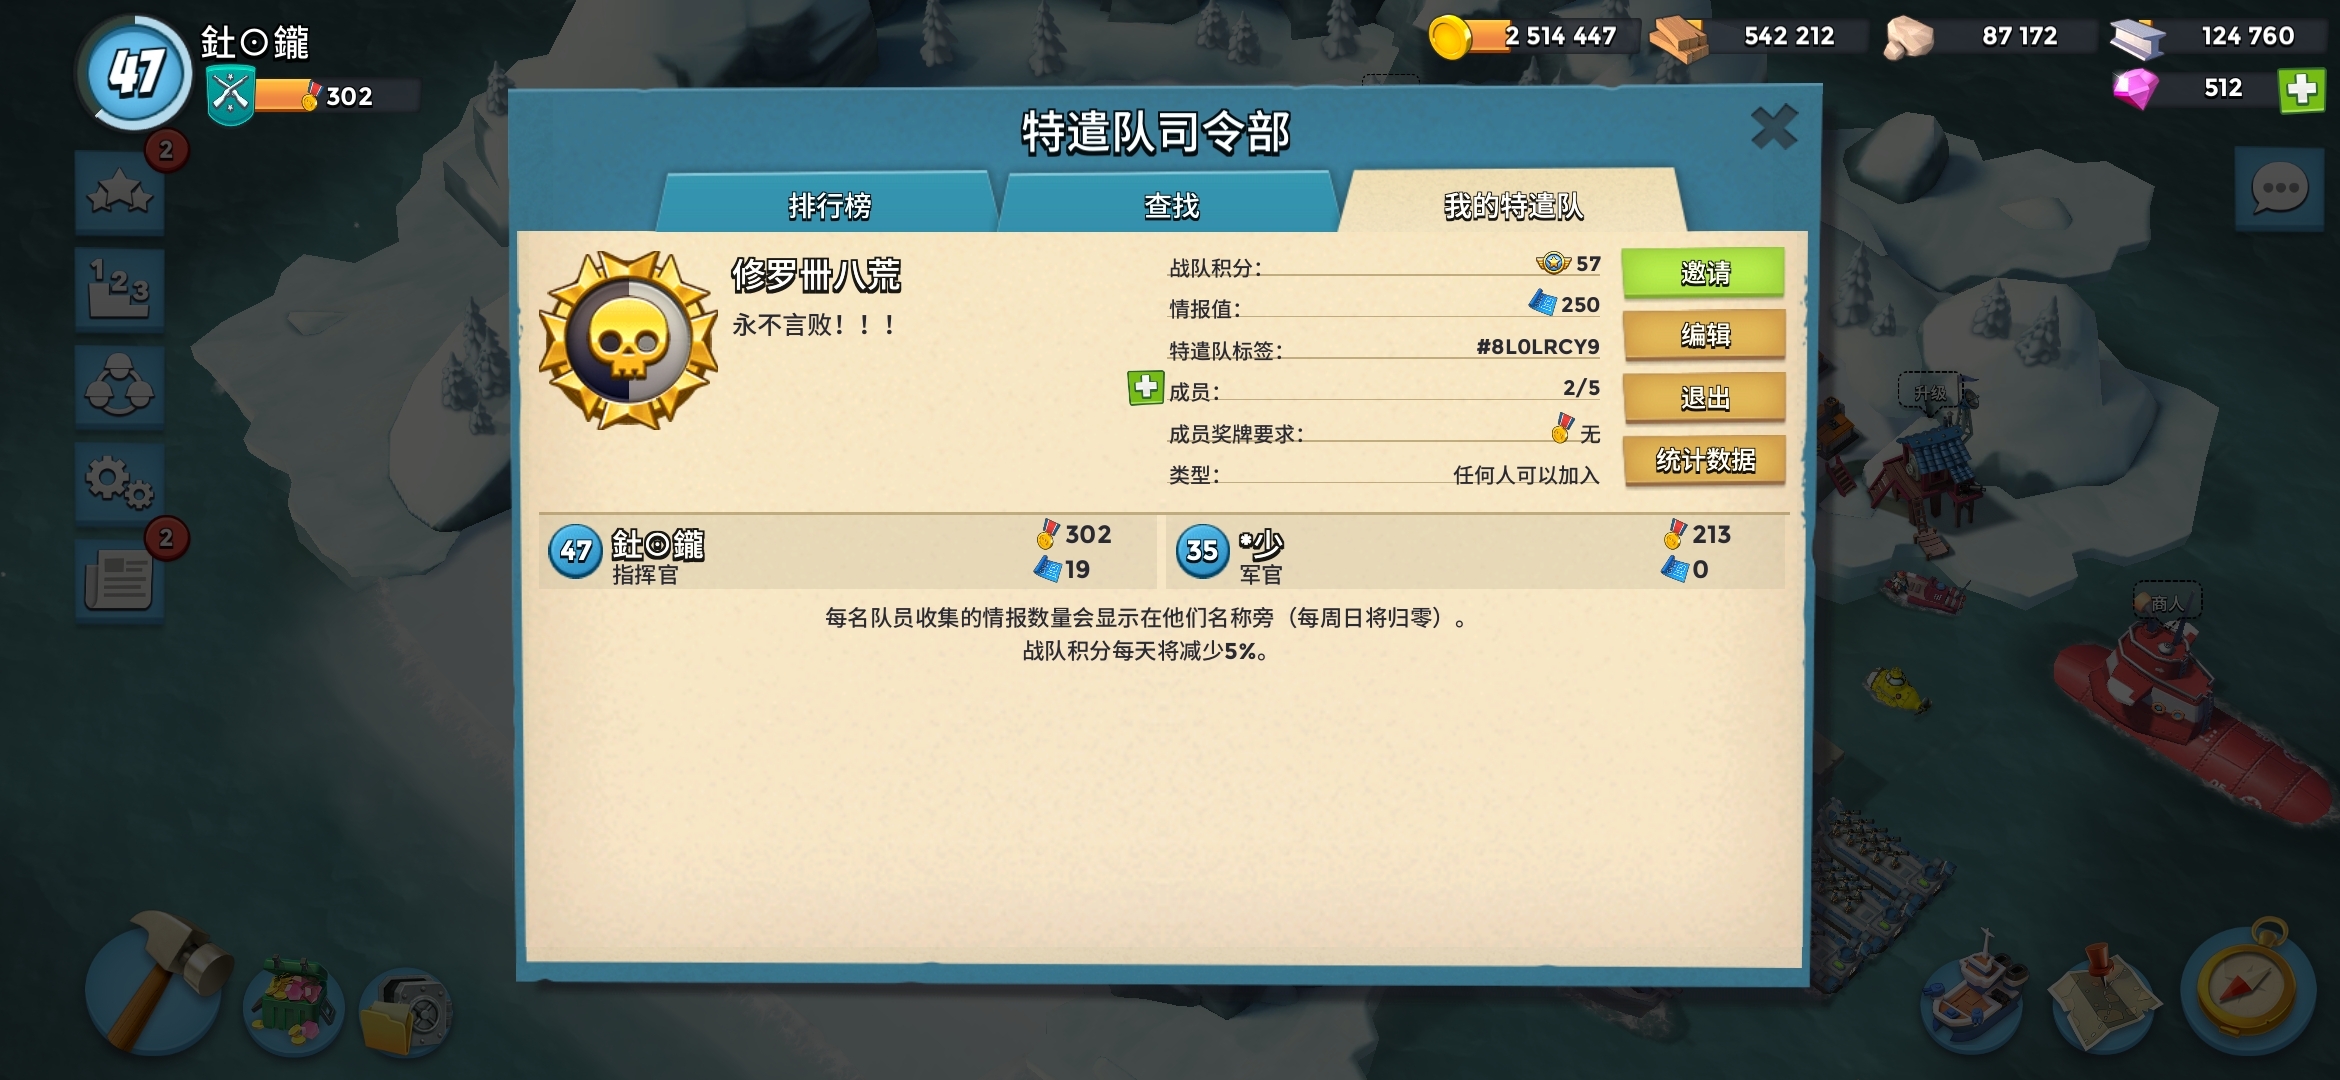
Task: Click the green 邀请 invite button
Action: (x=1703, y=272)
